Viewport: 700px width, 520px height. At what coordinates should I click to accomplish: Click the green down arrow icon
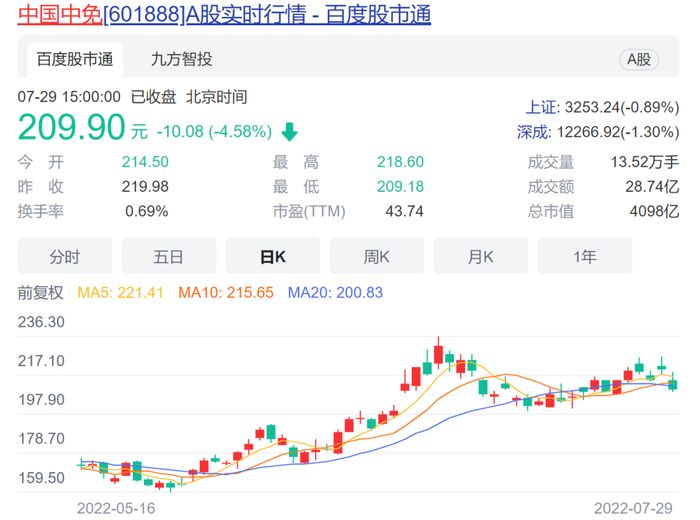click(x=289, y=132)
